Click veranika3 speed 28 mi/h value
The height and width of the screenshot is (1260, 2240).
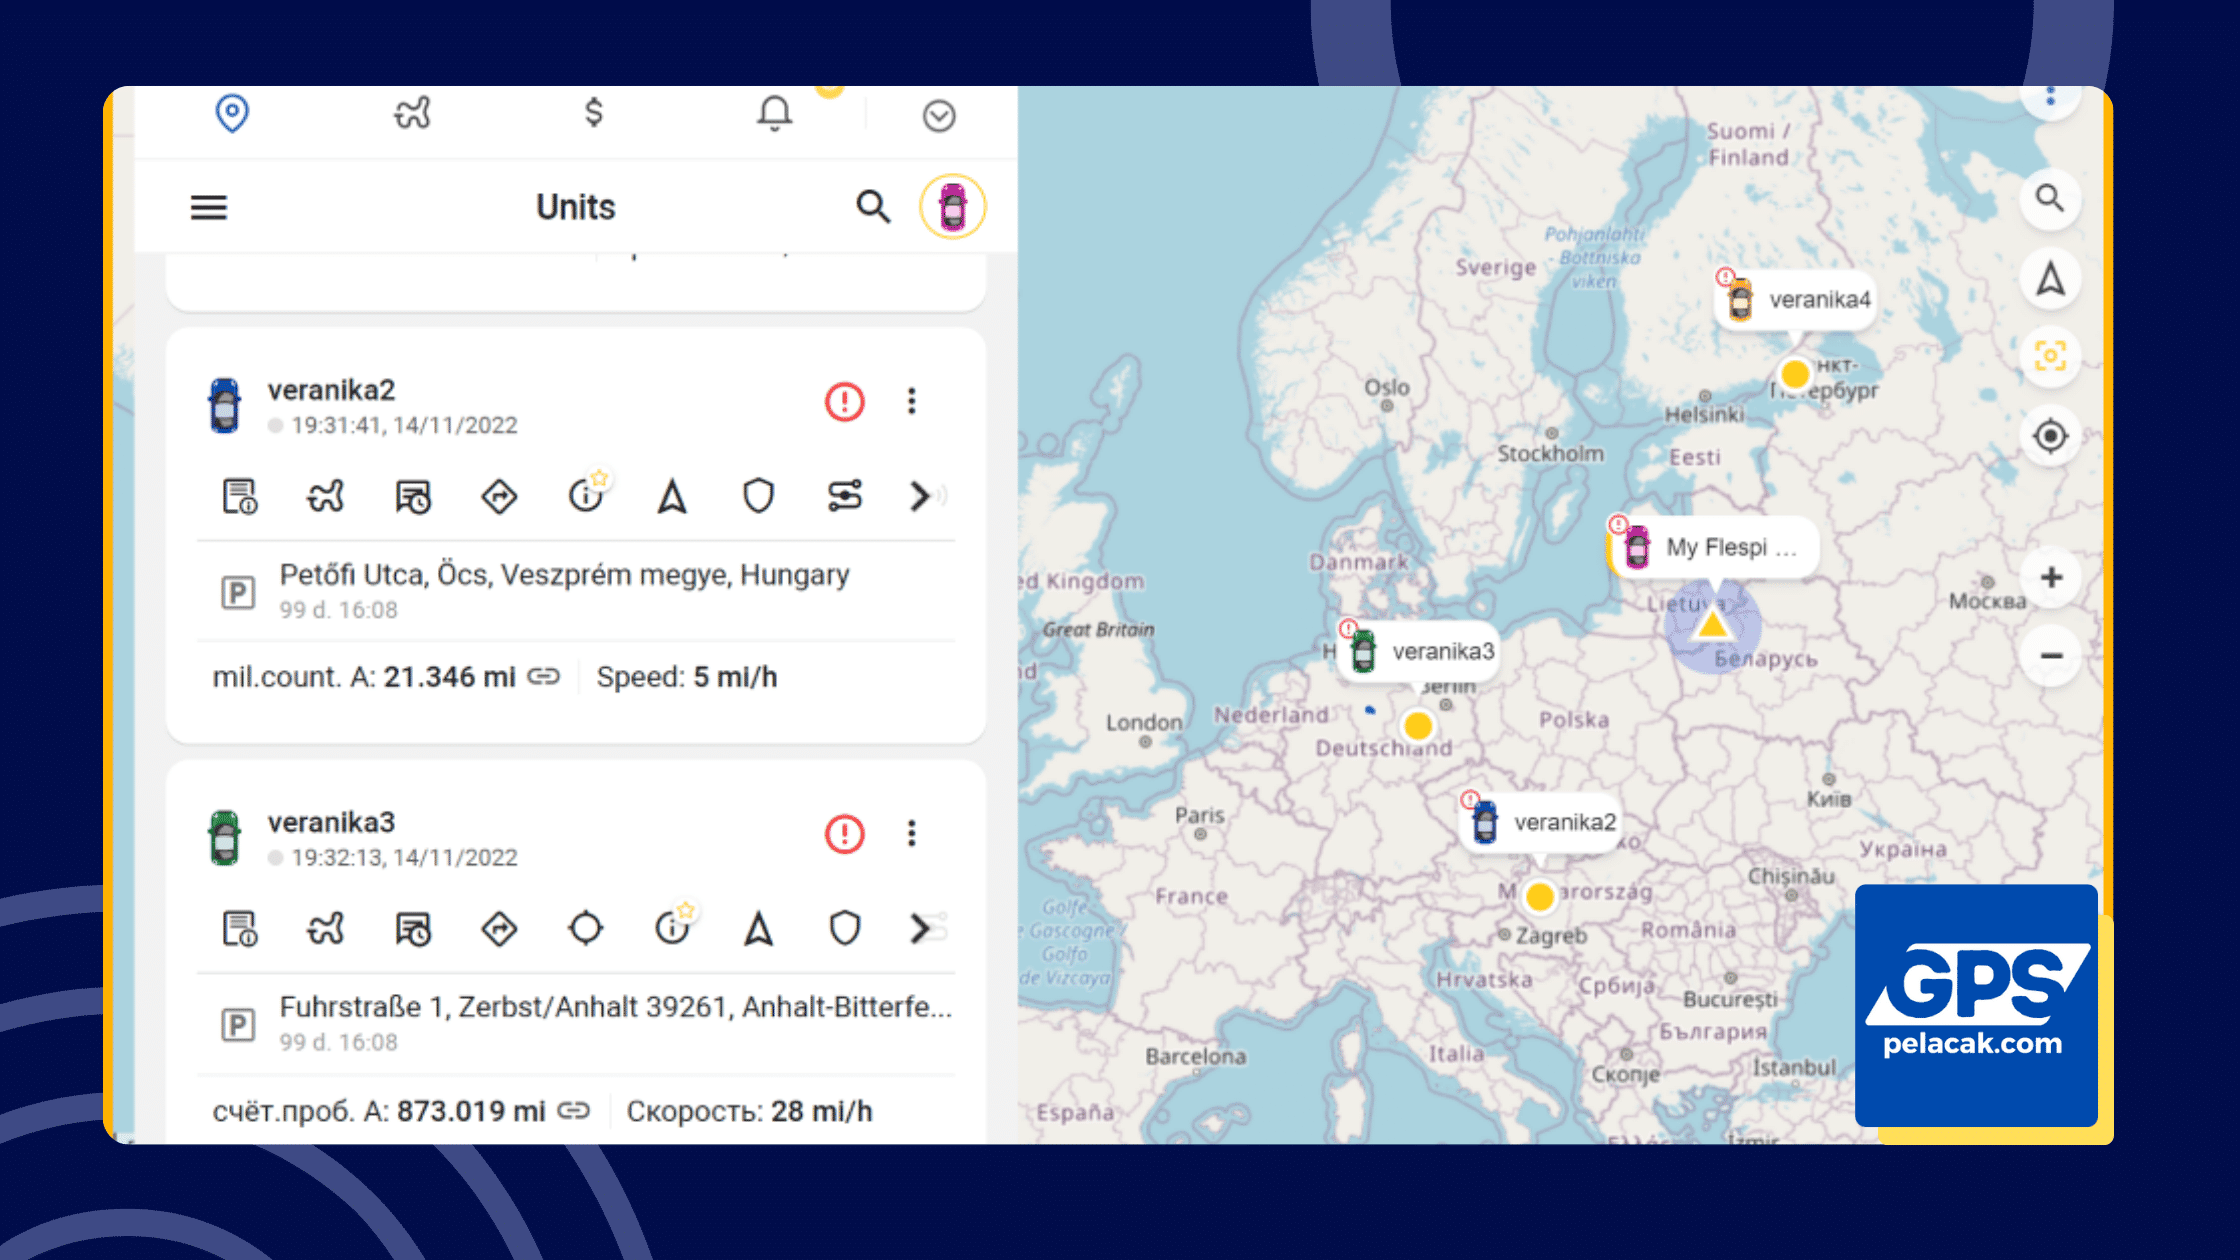[749, 1111]
